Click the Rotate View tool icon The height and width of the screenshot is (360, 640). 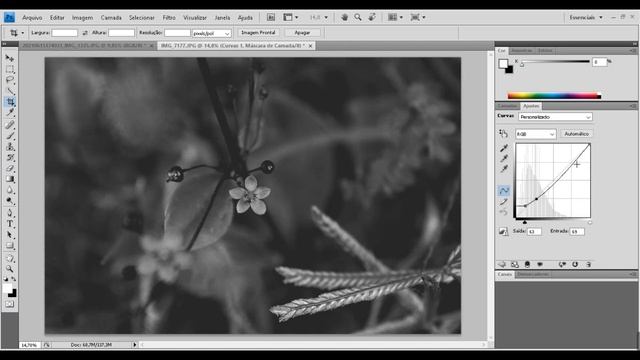[x=372, y=18]
